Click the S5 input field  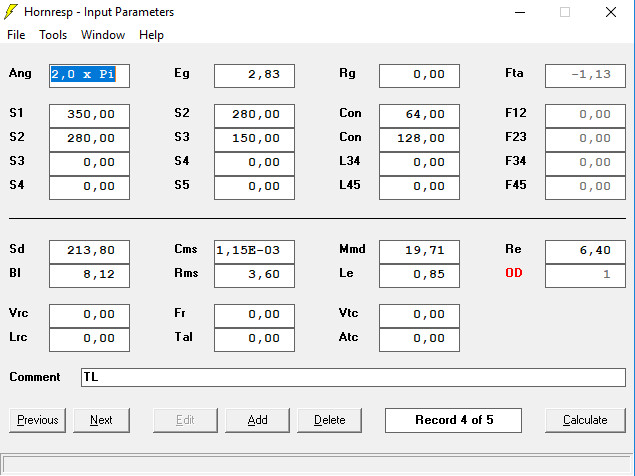coord(254,188)
